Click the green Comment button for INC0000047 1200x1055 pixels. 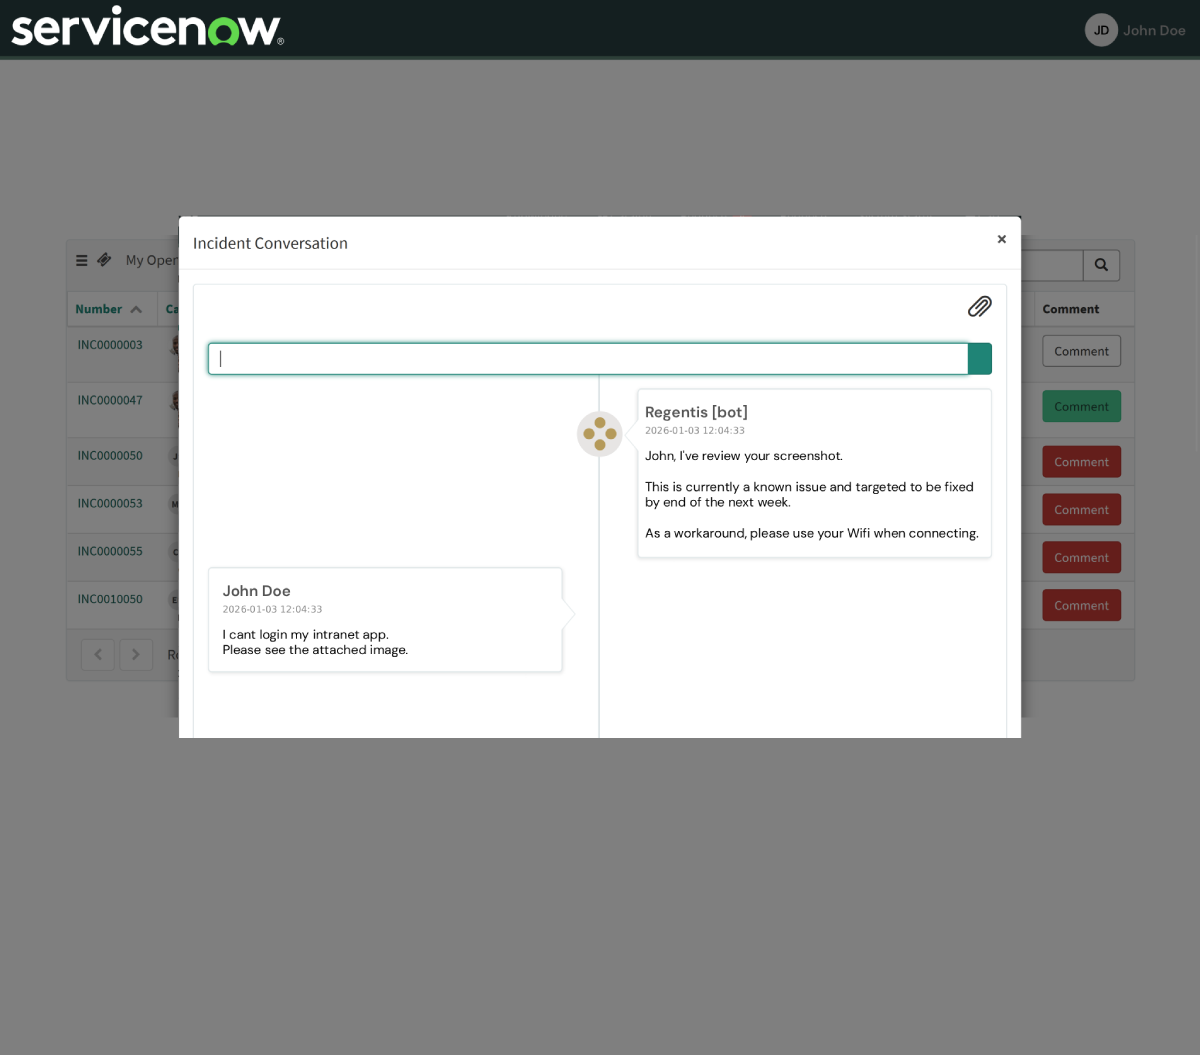(x=1081, y=406)
